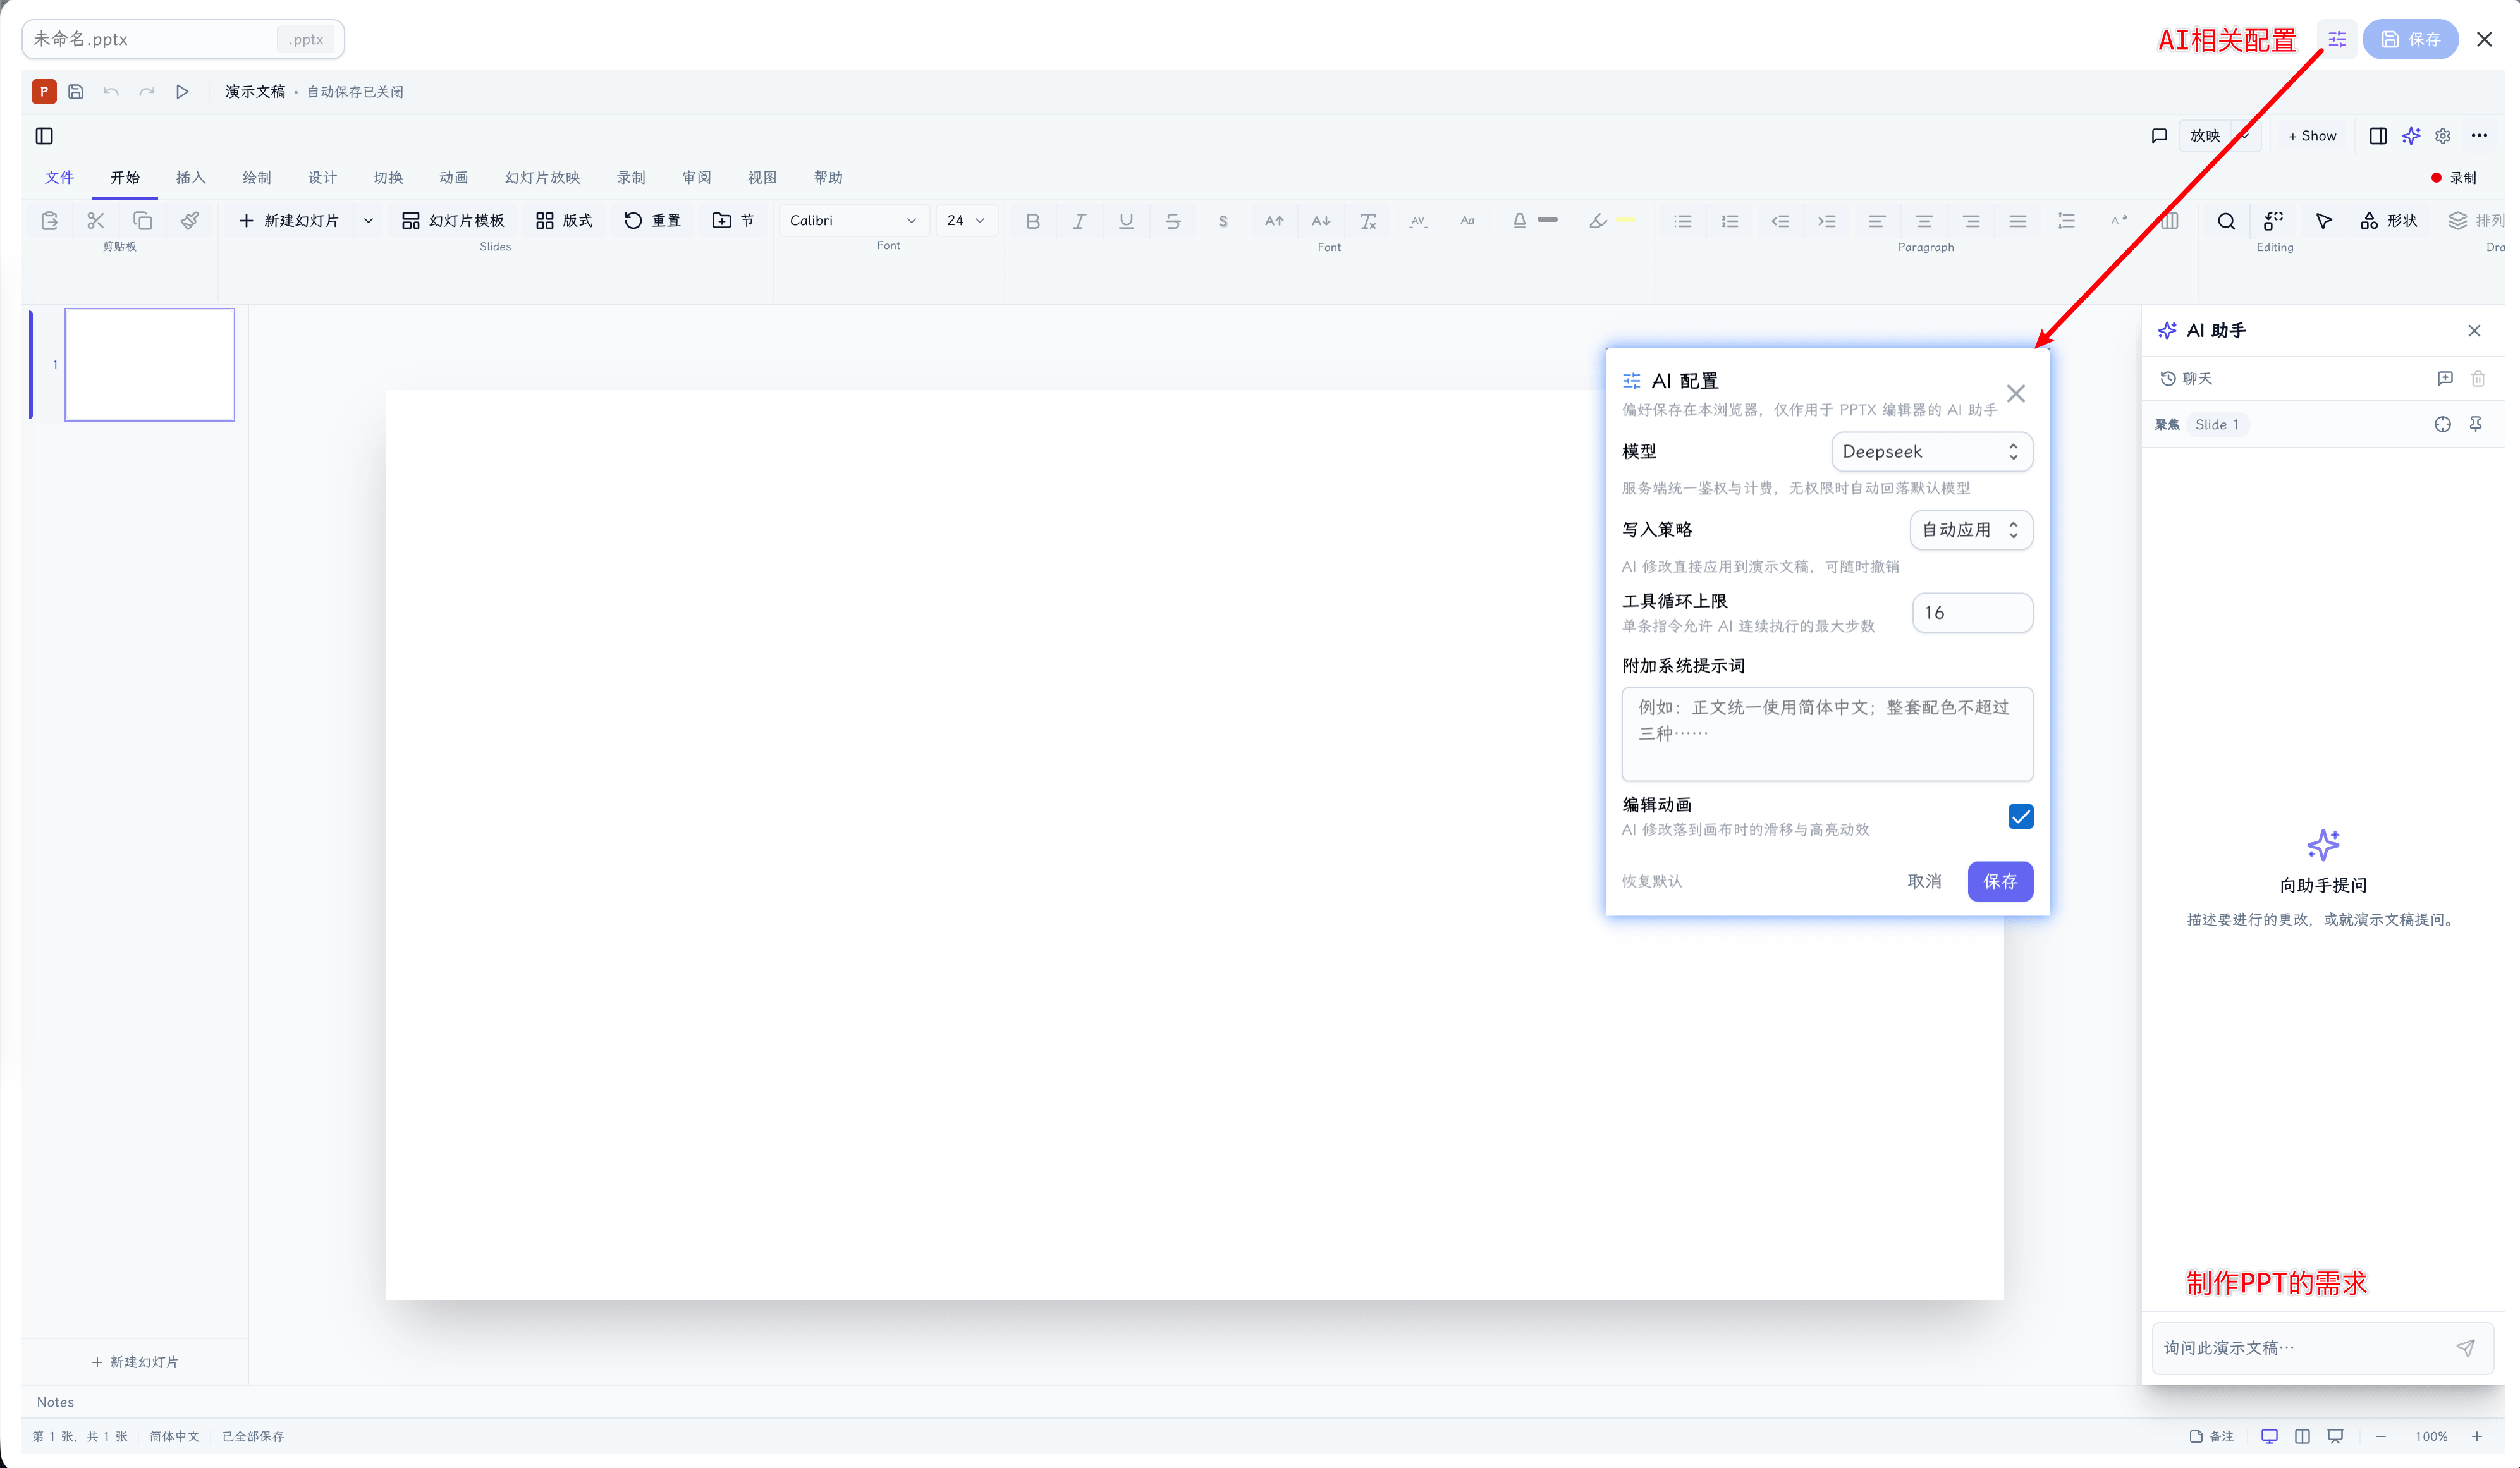Image resolution: width=2520 pixels, height=1468 pixels.
Task: Toggle the 录制 record button
Action: pos(2454,178)
